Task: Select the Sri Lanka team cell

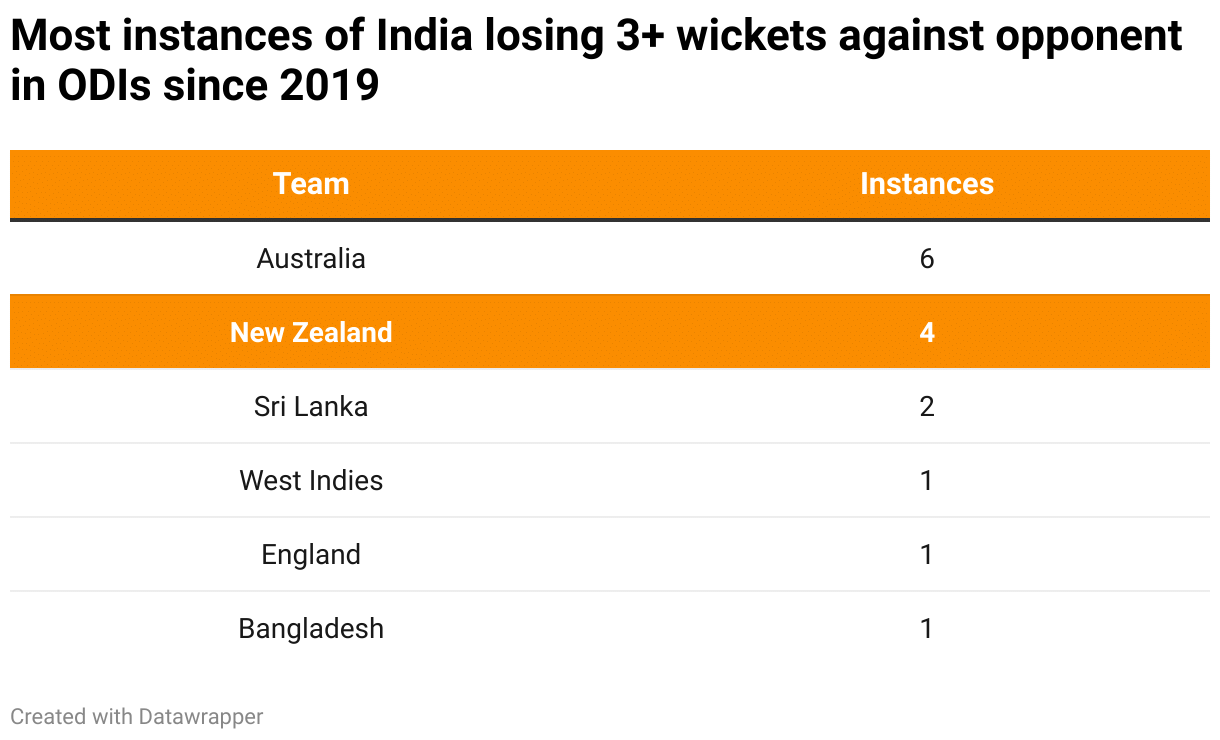Action: pos(311,407)
